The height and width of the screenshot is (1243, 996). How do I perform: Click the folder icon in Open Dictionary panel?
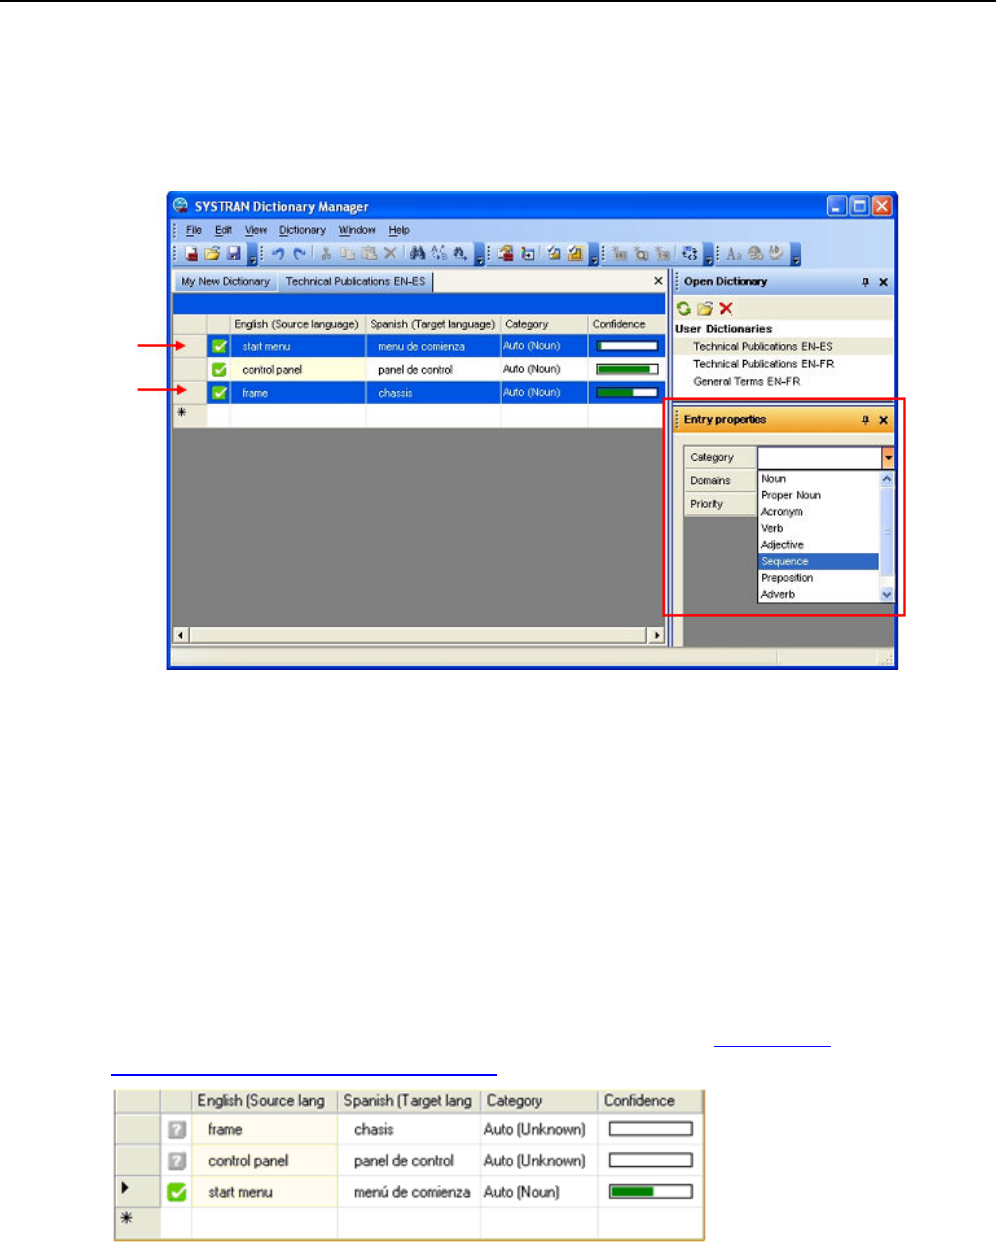[705, 308]
